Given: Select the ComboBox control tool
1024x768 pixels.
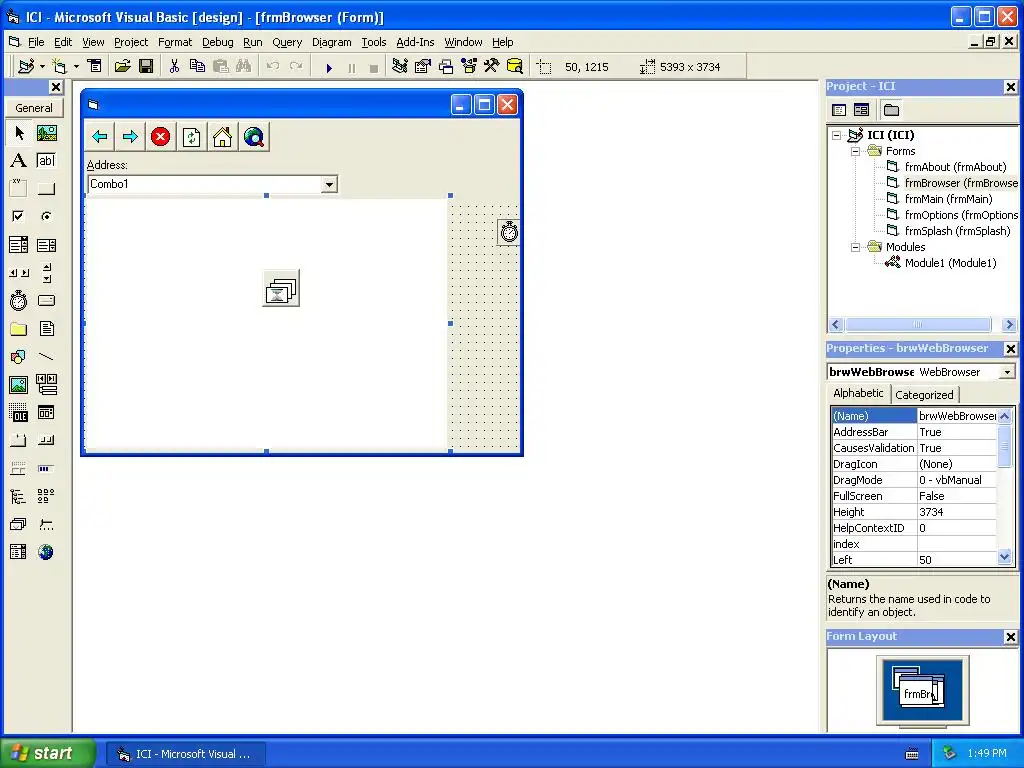Looking at the screenshot, I should pyautogui.click(x=18, y=245).
